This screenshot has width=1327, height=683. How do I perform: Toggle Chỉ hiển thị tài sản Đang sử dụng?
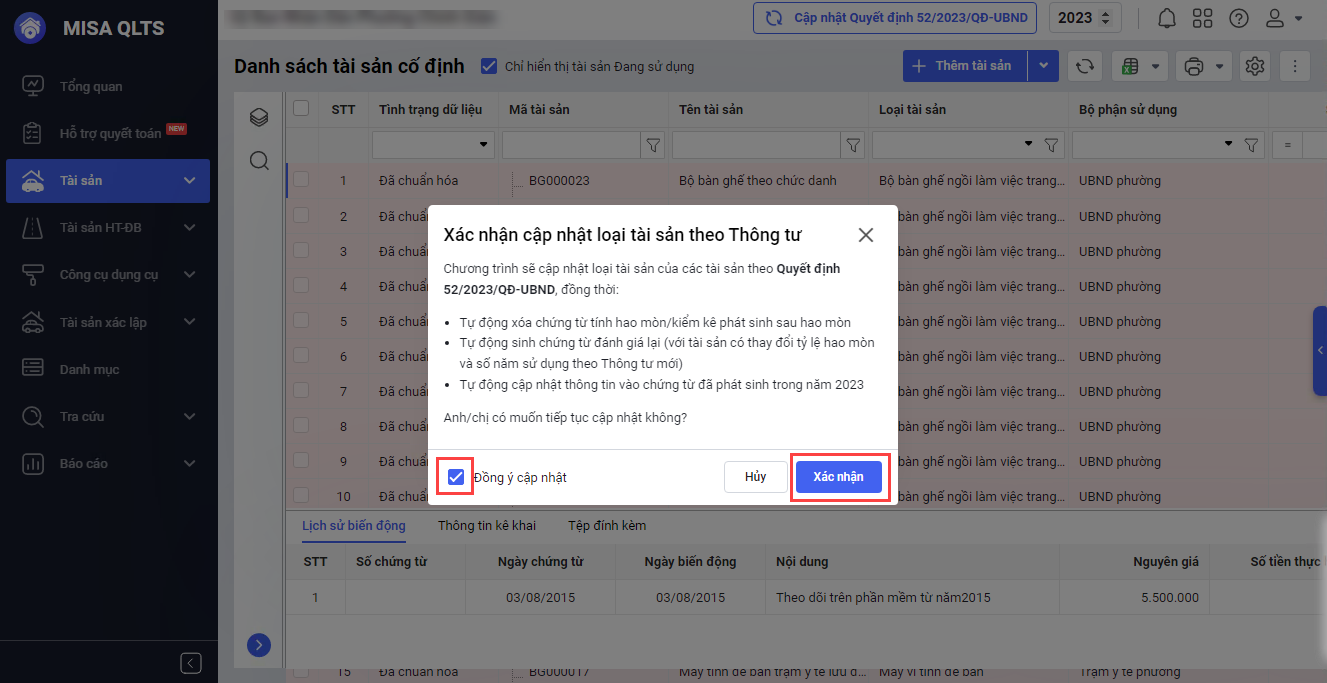489,66
